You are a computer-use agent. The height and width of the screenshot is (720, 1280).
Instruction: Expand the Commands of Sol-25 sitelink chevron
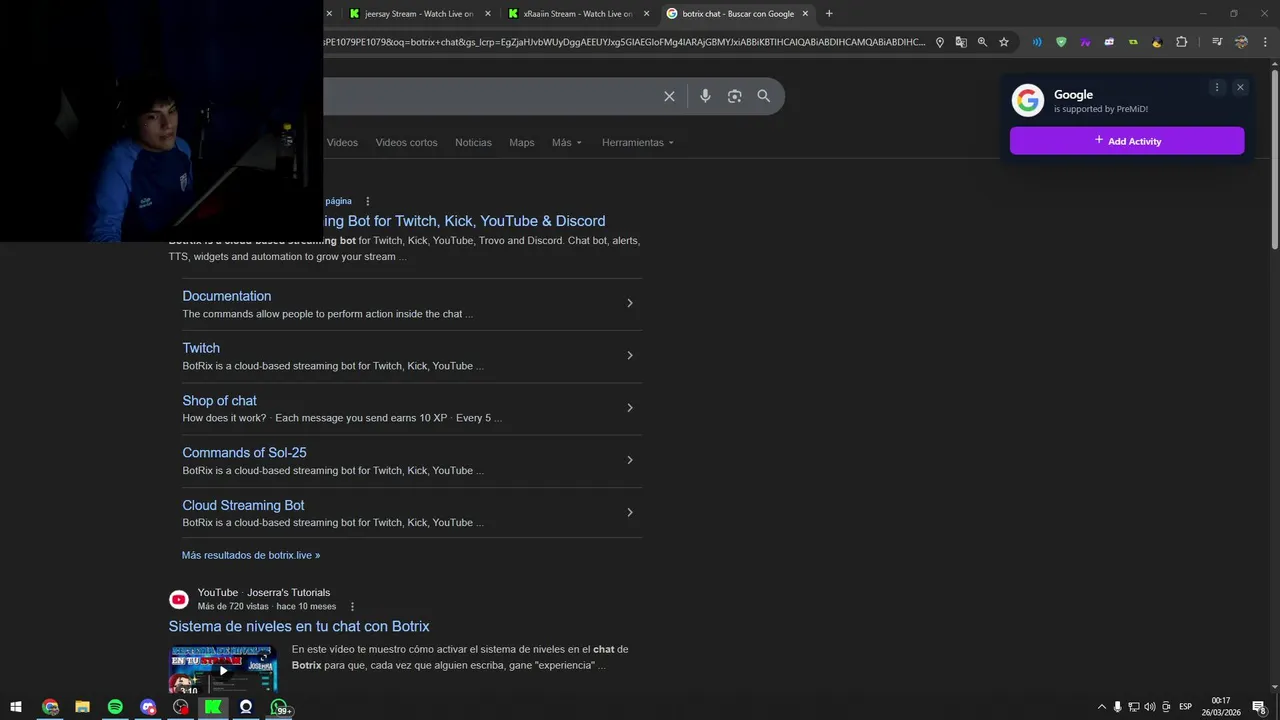[x=629, y=460]
